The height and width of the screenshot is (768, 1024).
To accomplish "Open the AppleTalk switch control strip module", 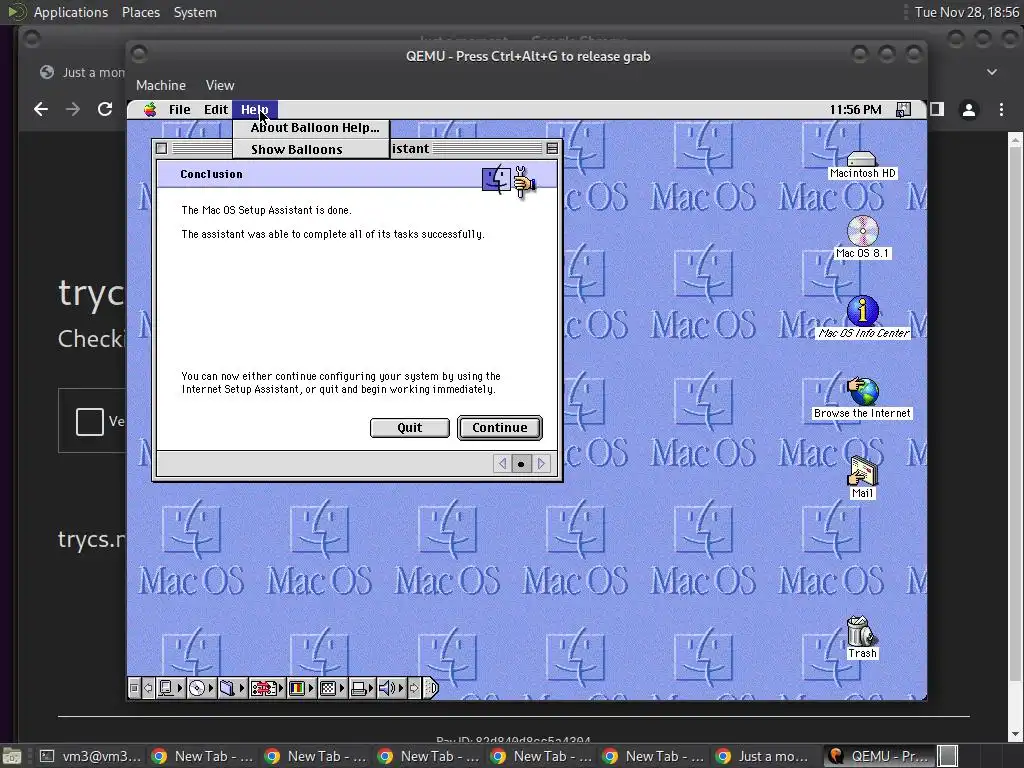I will coord(170,688).
